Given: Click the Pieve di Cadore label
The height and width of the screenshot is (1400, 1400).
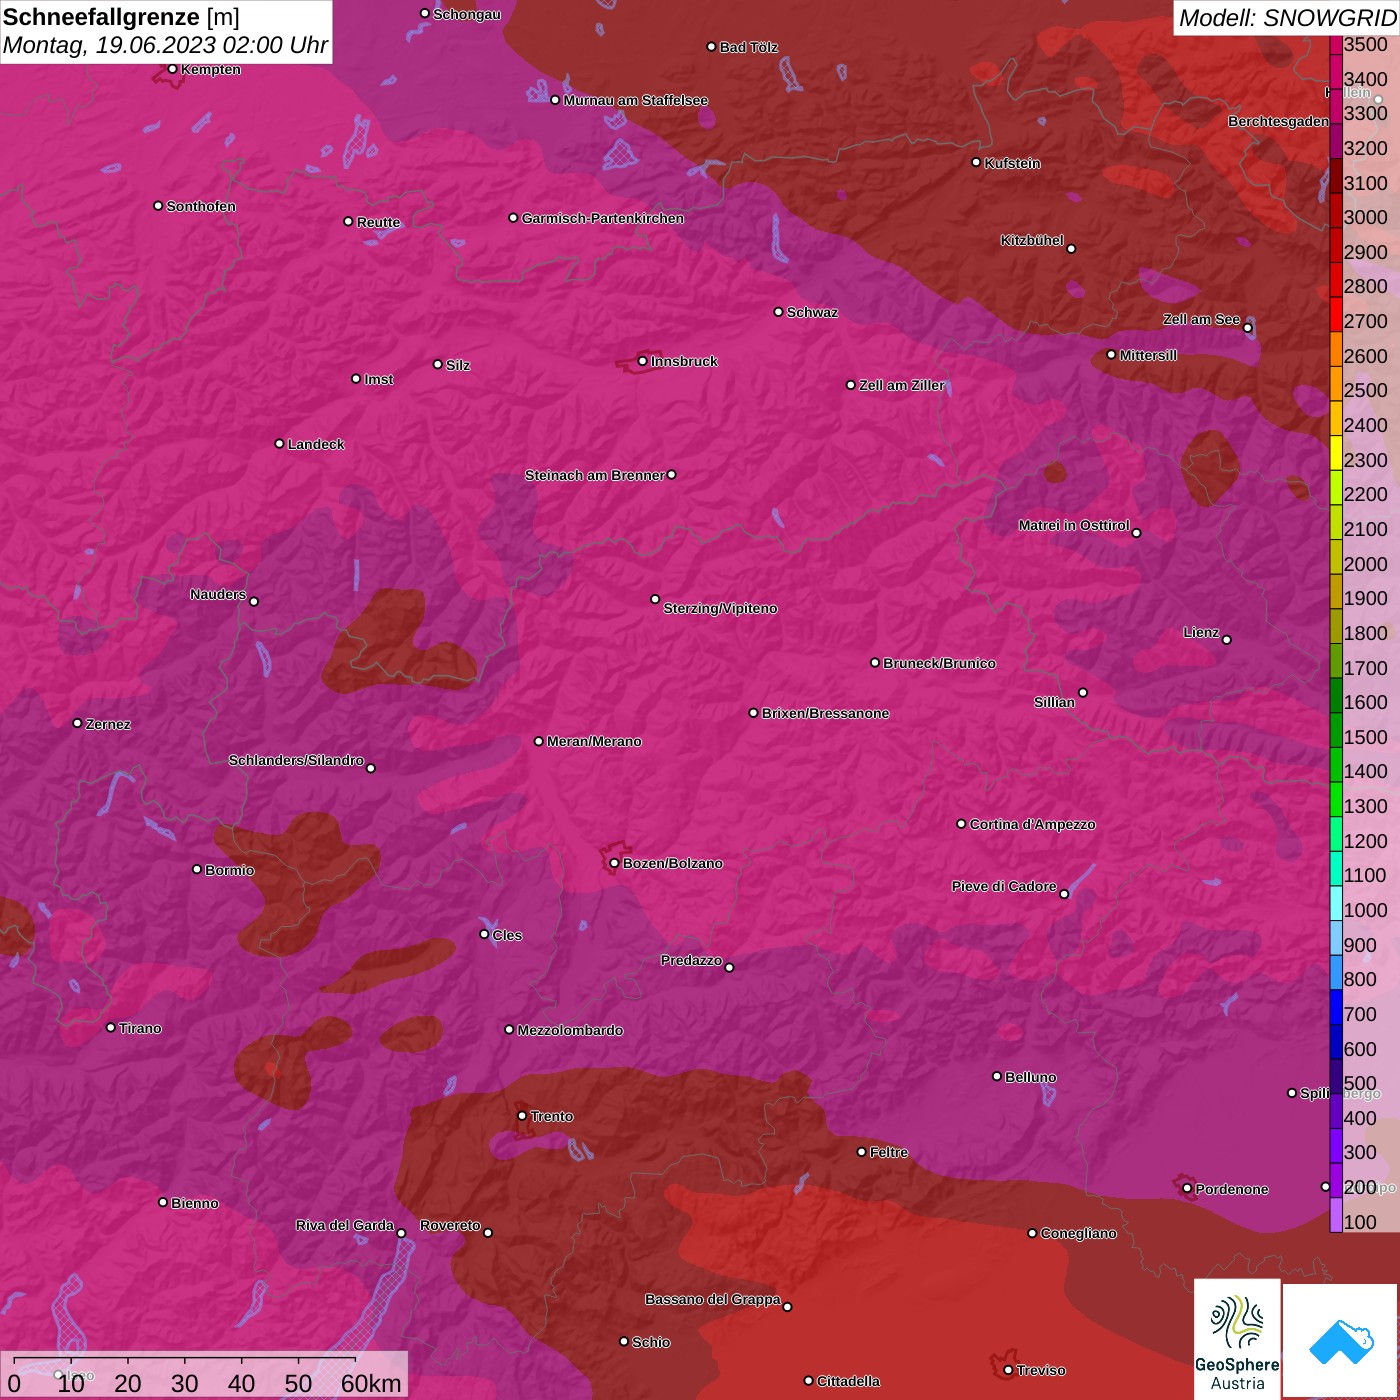Looking at the screenshot, I should 1004,886.
